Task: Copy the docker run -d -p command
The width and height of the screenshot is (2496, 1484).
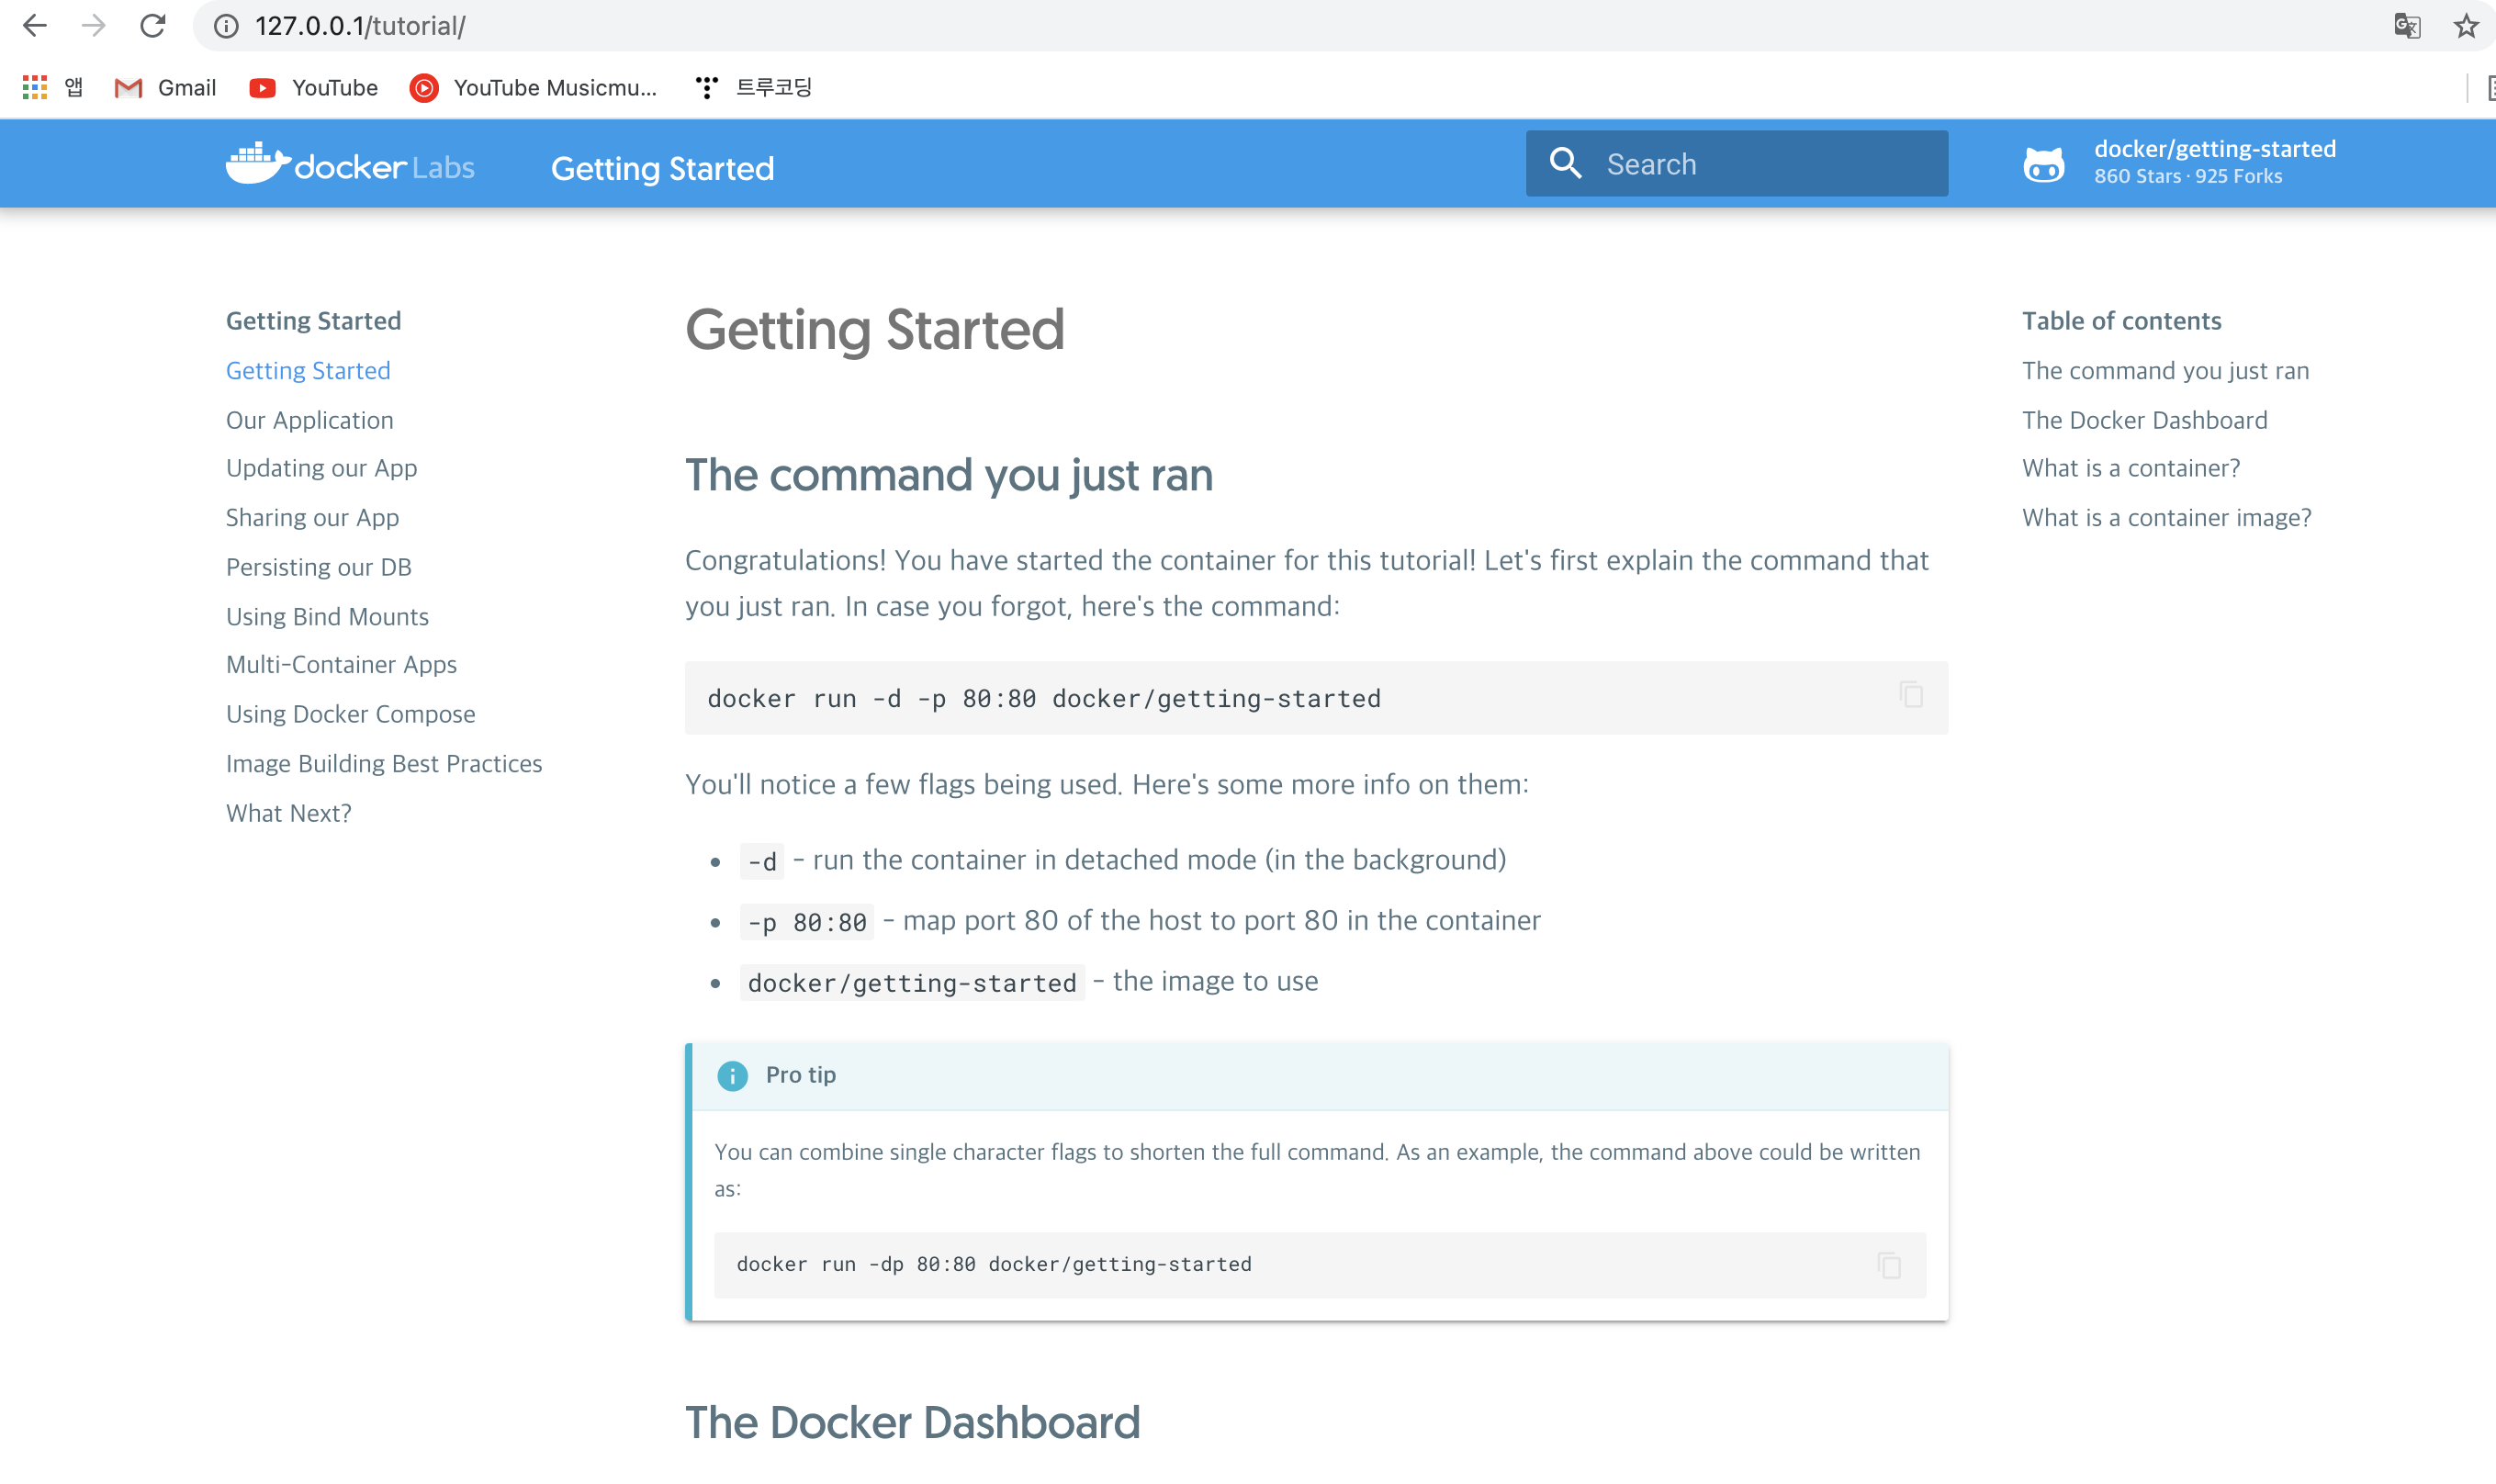Action: tap(1910, 695)
